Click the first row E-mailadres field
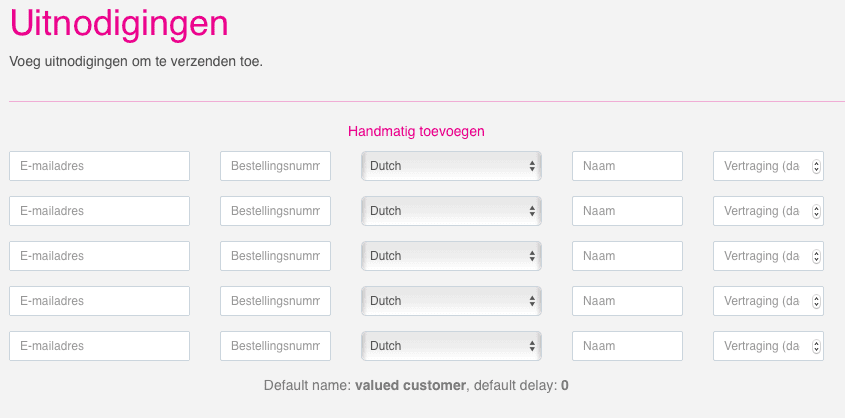The height and width of the screenshot is (418, 845). pos(99,166)
